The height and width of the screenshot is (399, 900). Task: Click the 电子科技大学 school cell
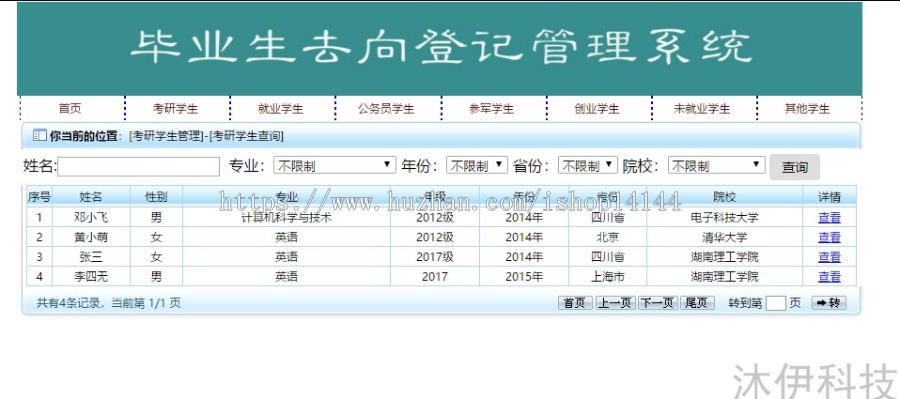724,218
